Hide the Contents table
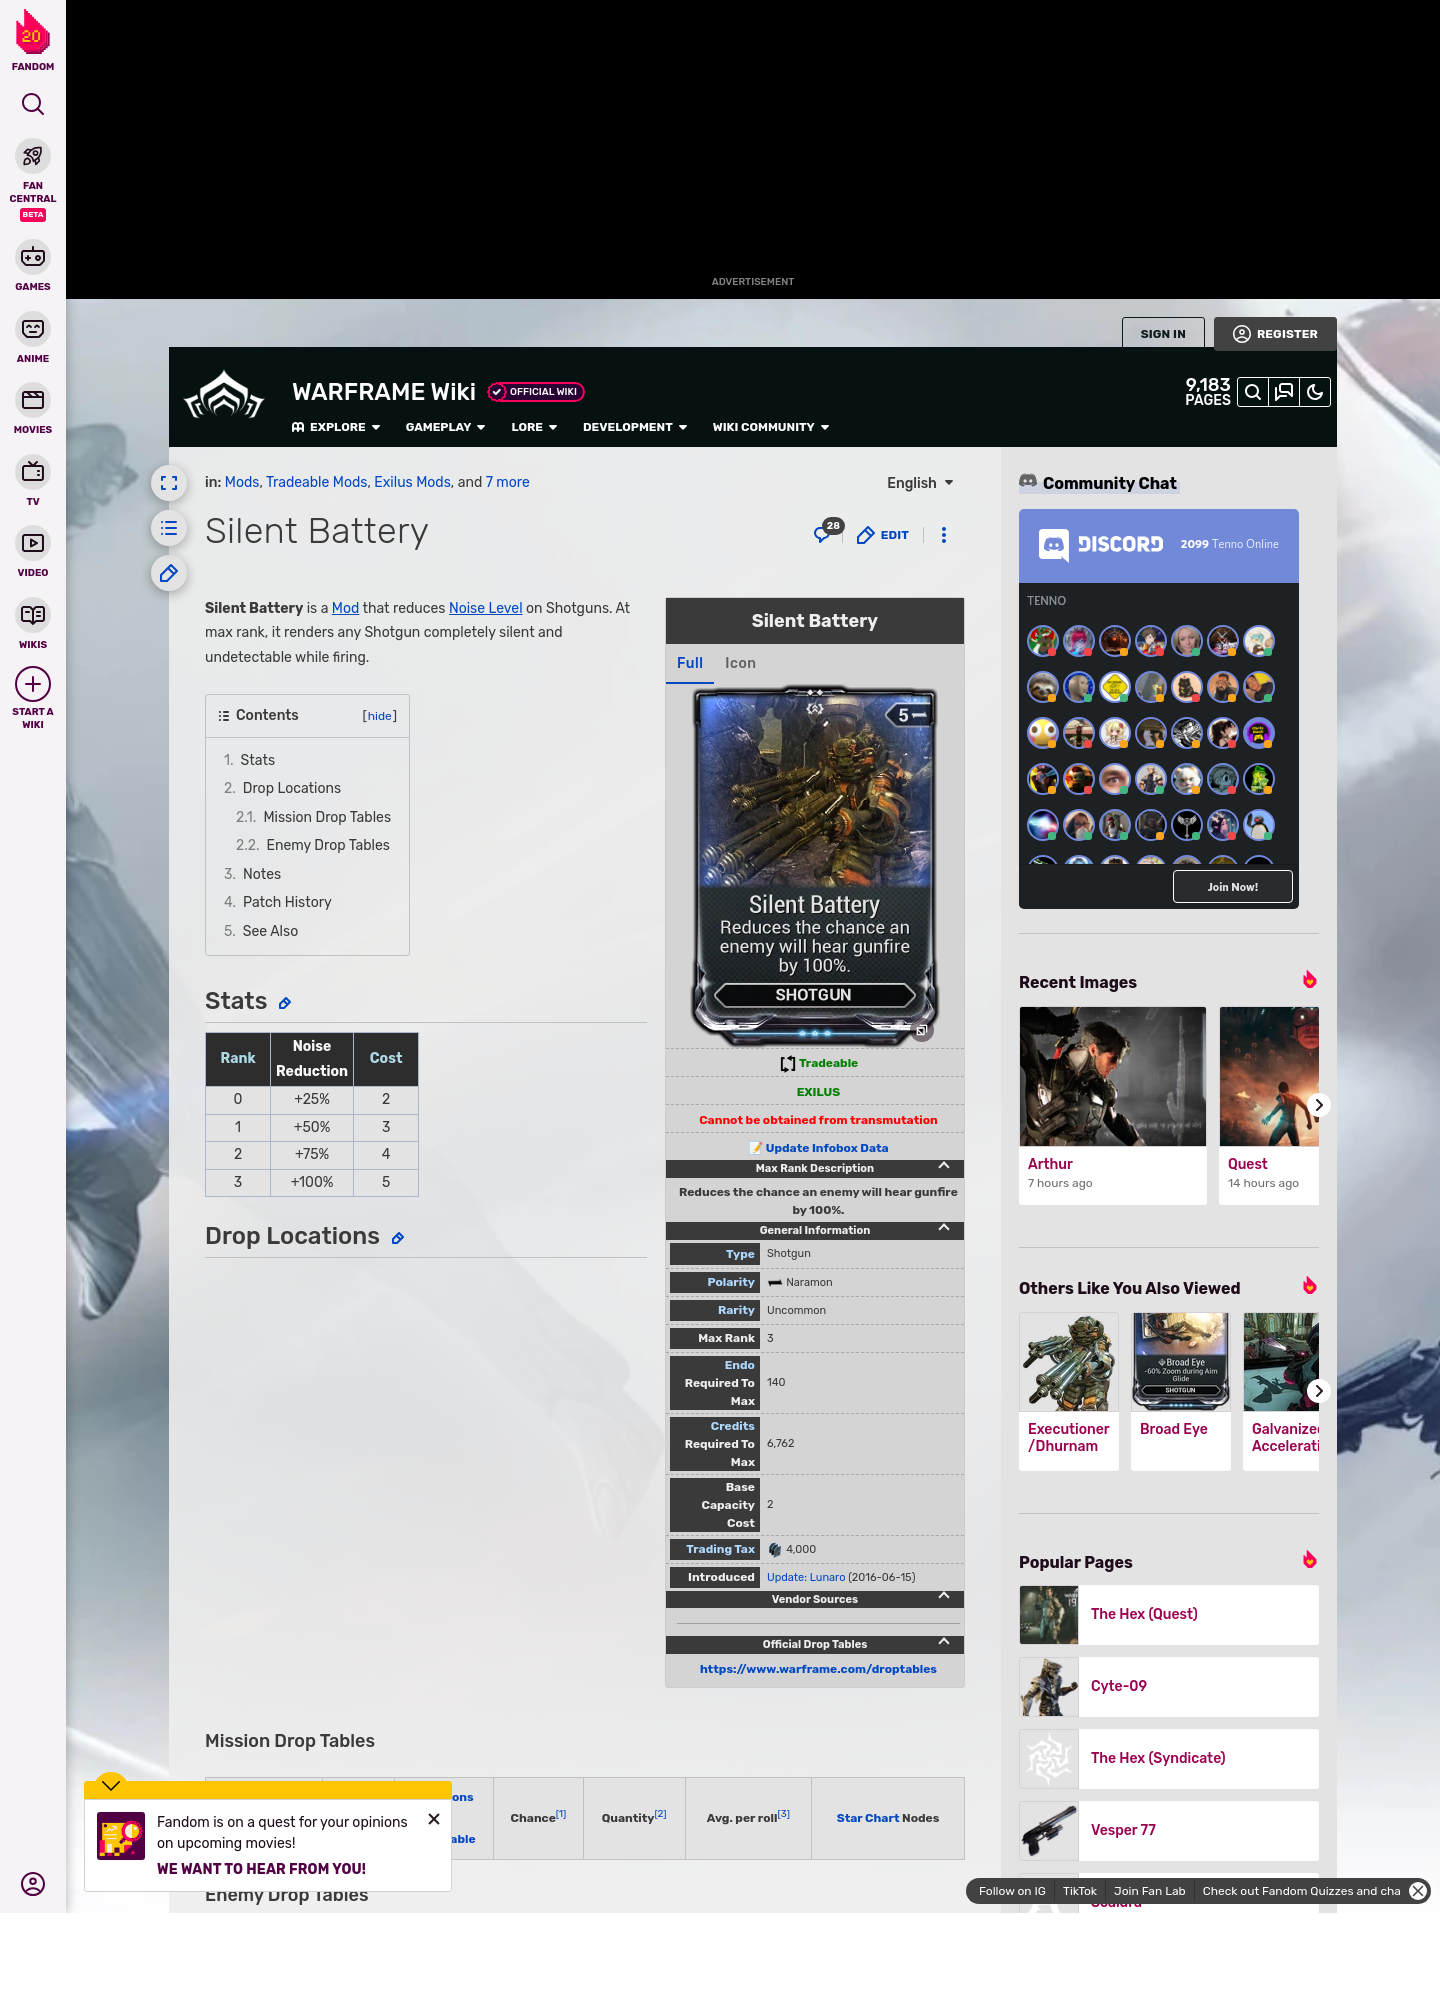This screenshot has height=2000, width=1440. (379, 716)
